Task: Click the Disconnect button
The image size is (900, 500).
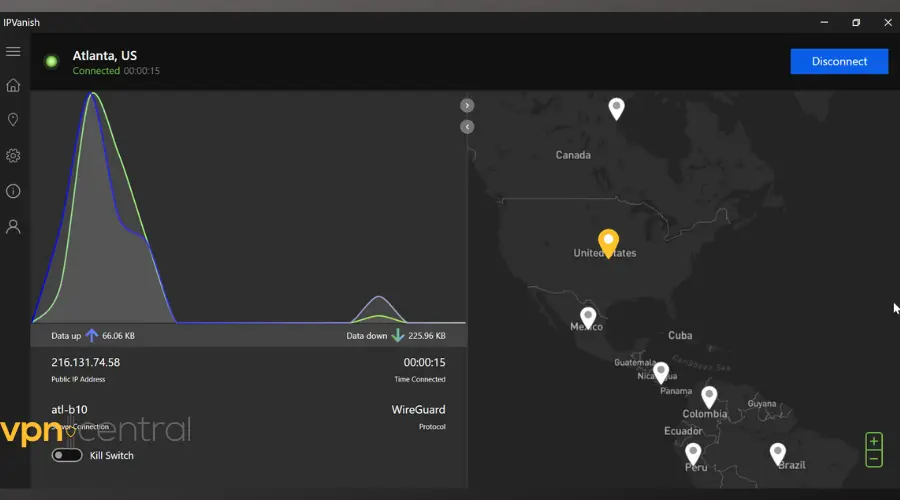Action: 839,61
